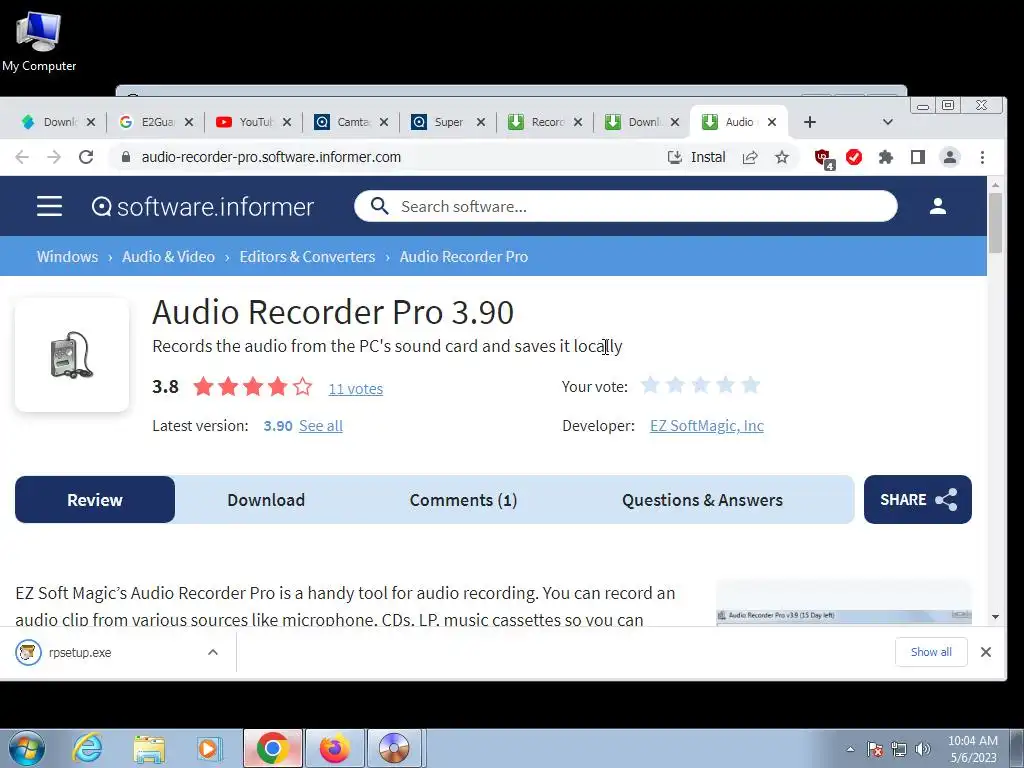
Task: Open the Download section tab
Action: (x=266, y=500)
